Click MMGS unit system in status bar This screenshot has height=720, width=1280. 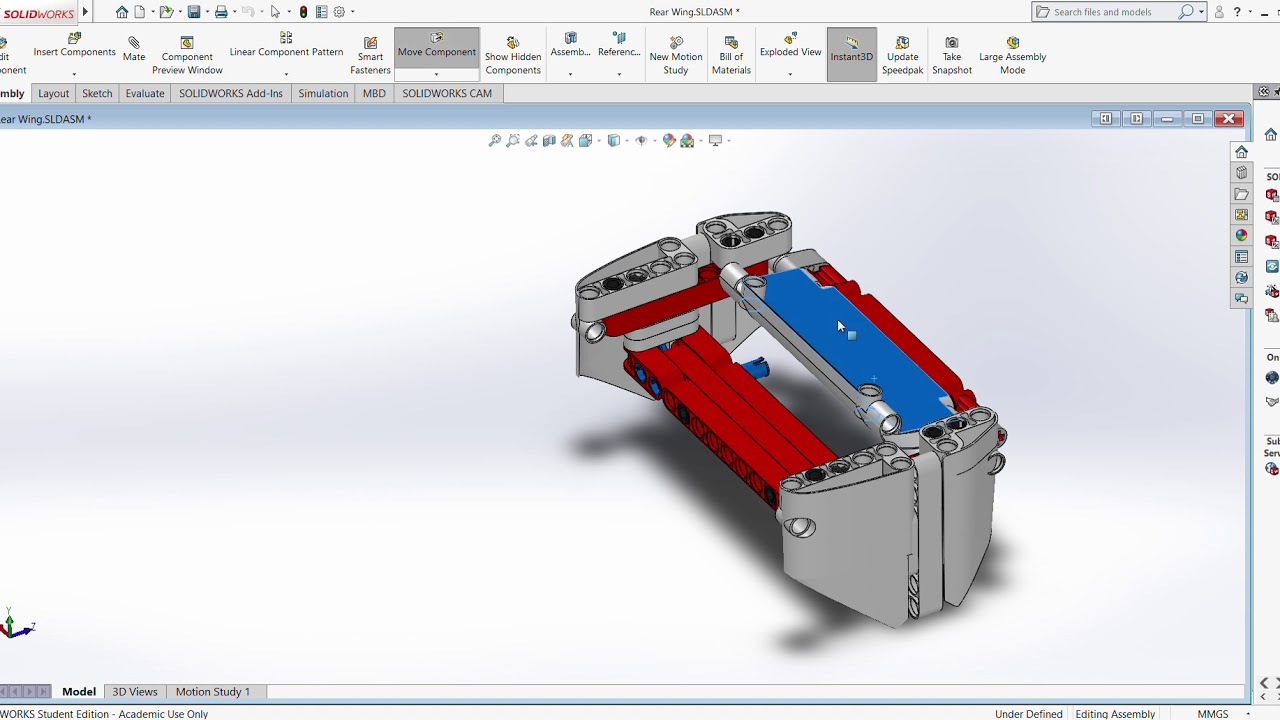click(x=1213, y=714)
